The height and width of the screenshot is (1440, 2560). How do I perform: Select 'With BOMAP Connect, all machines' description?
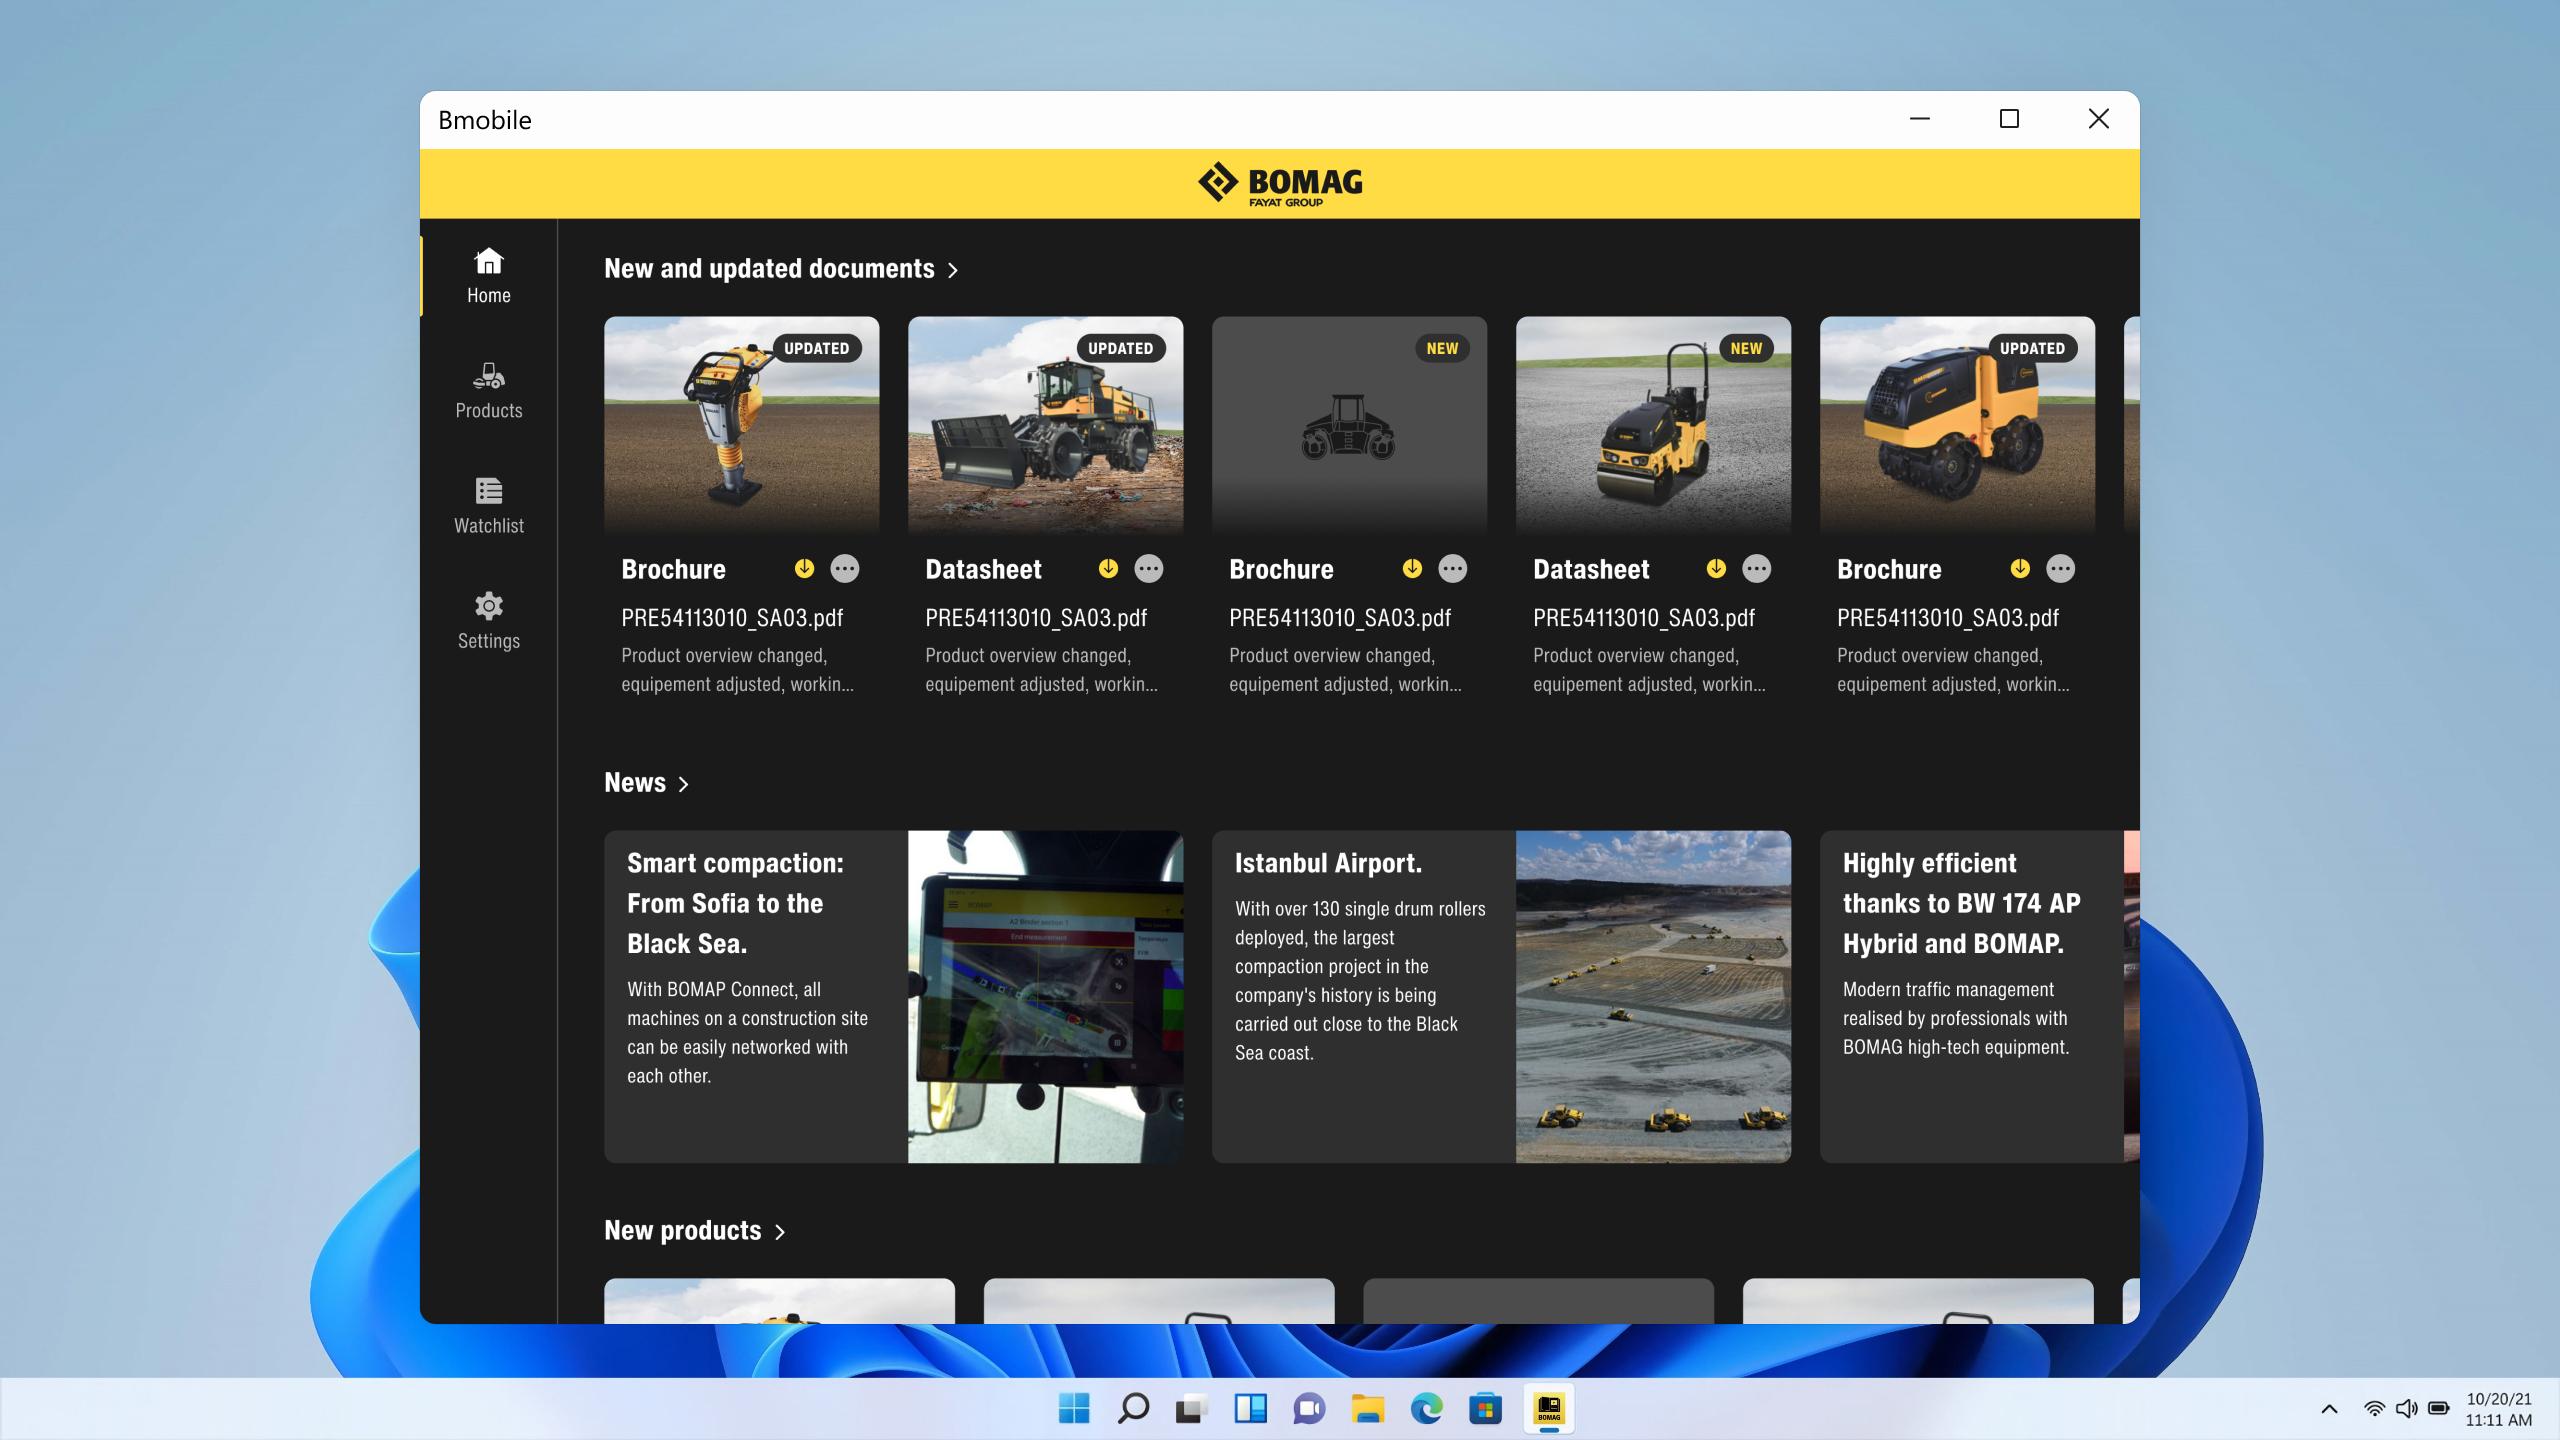pyautogui.click(x=747, y=1032)
